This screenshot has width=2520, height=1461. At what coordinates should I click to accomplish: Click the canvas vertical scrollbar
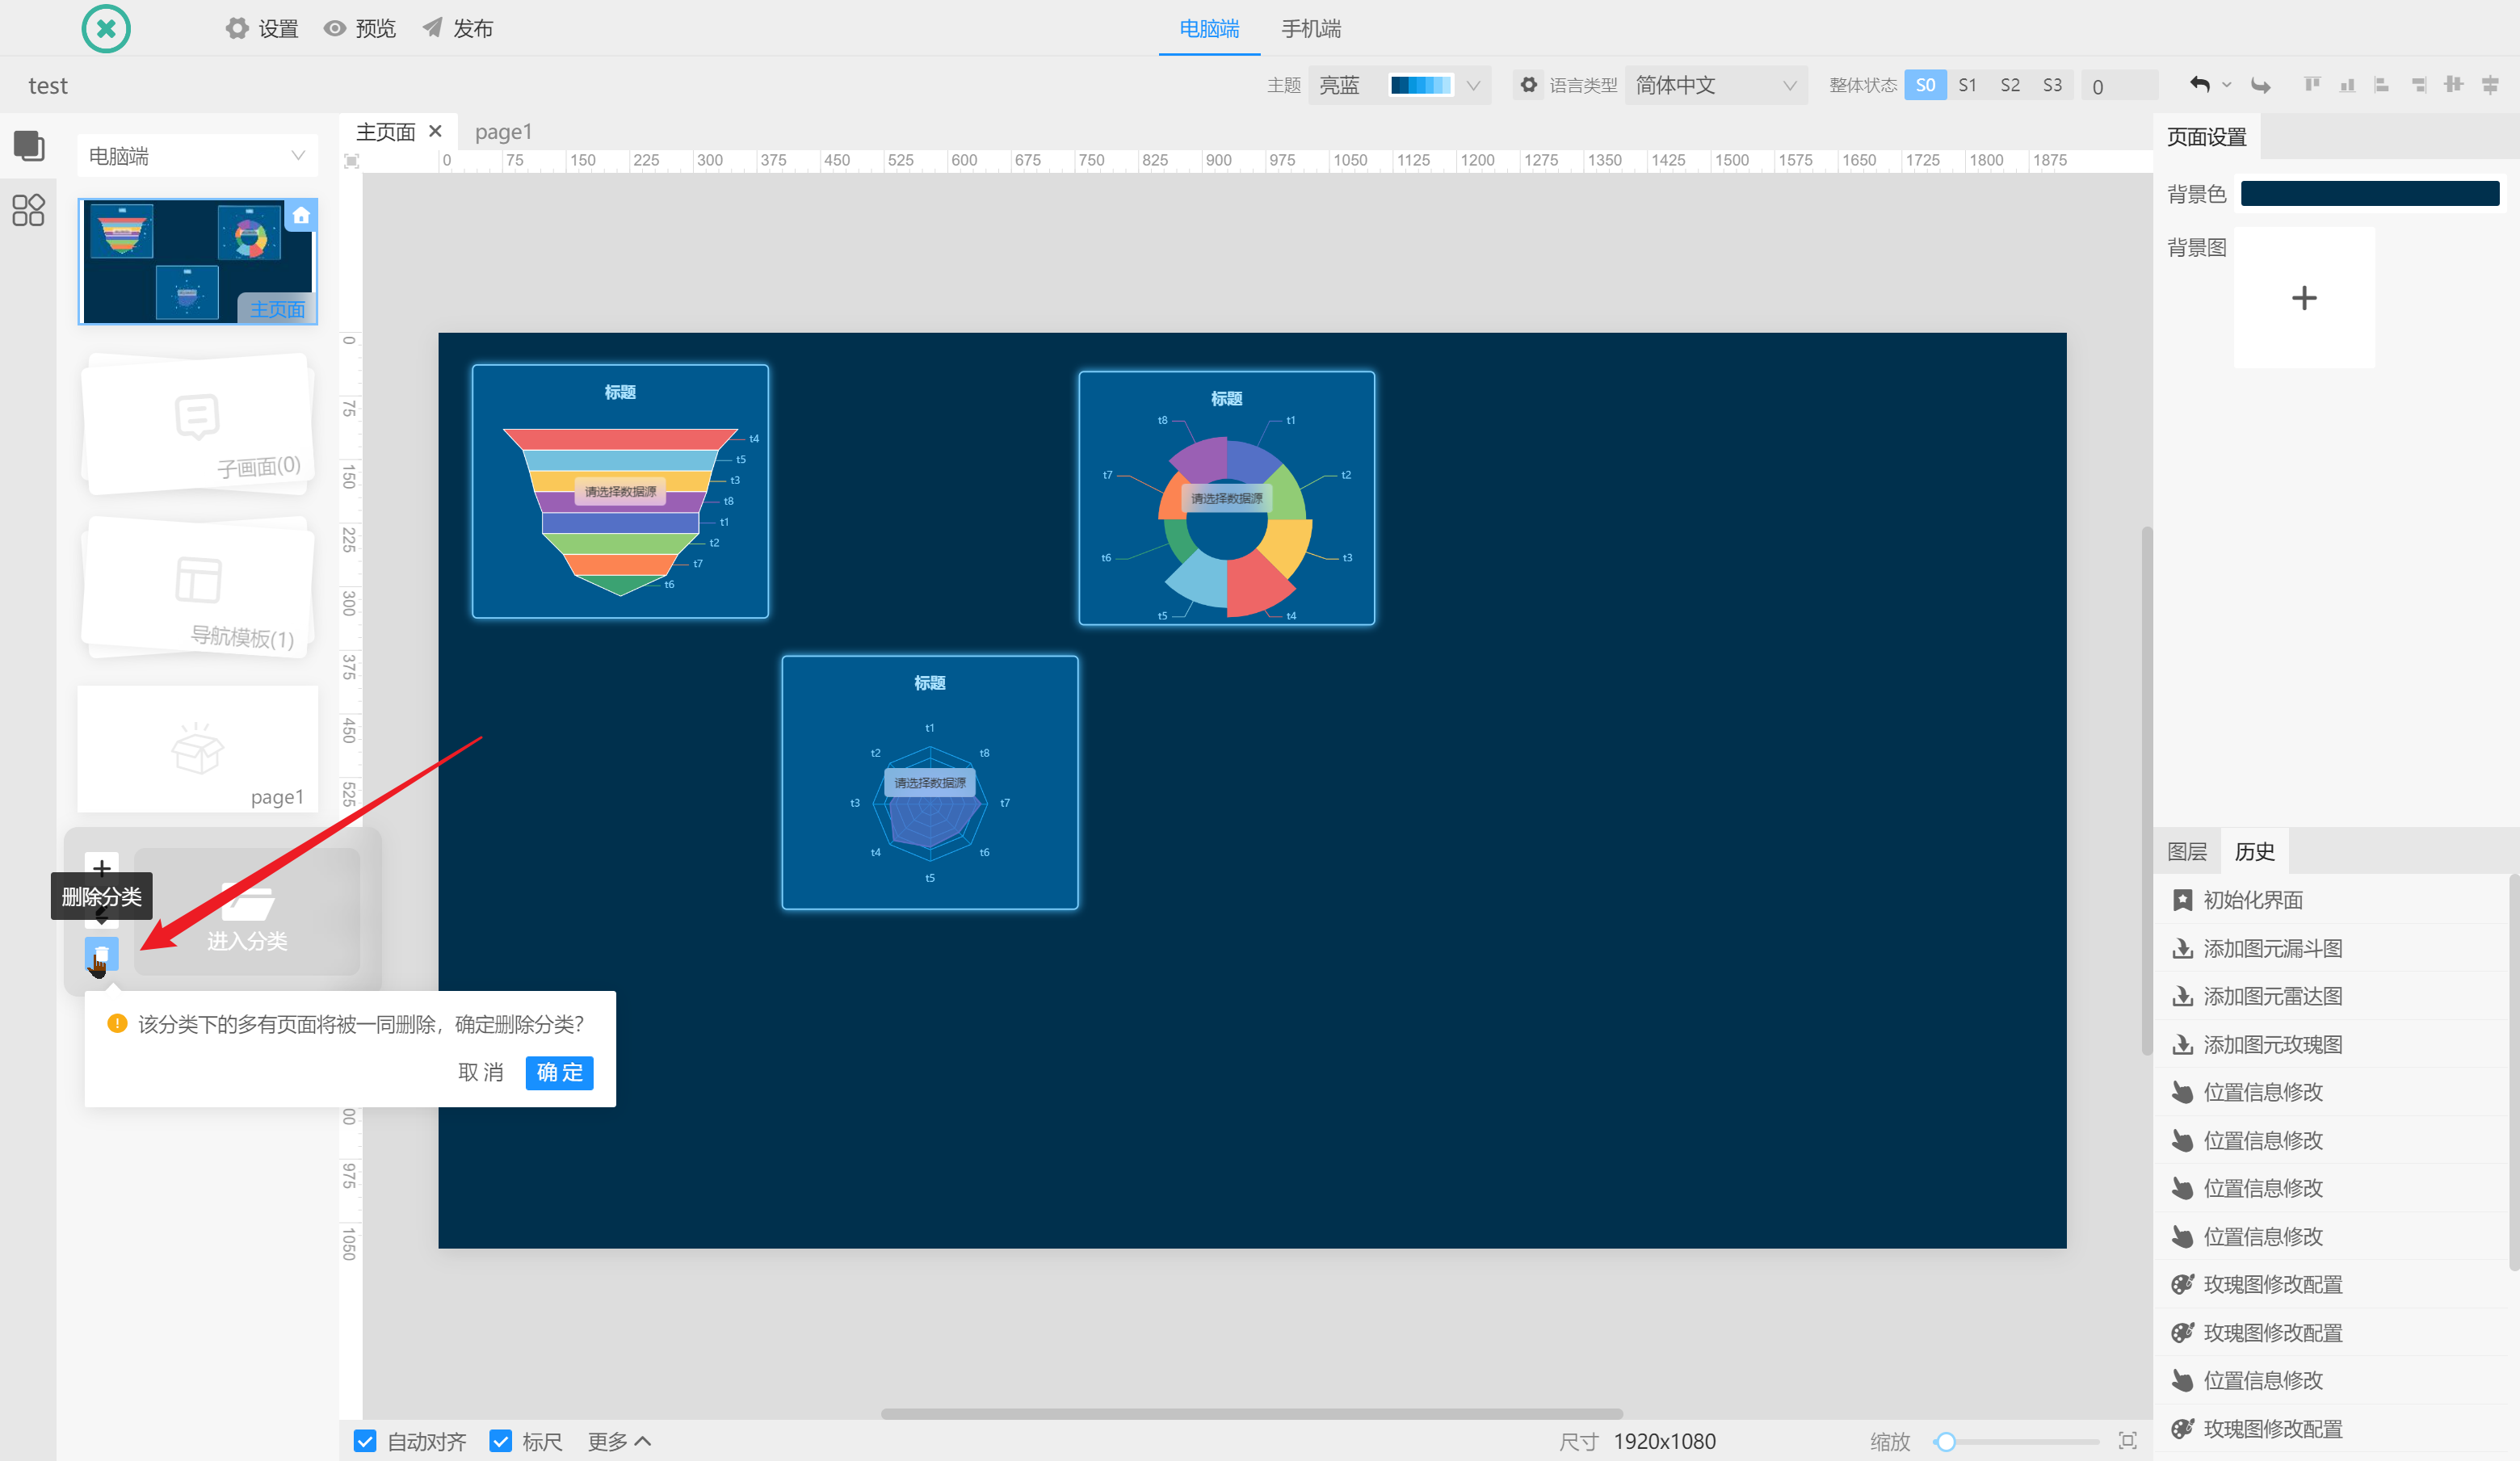pyautogui.click(x=2146, y=790)
